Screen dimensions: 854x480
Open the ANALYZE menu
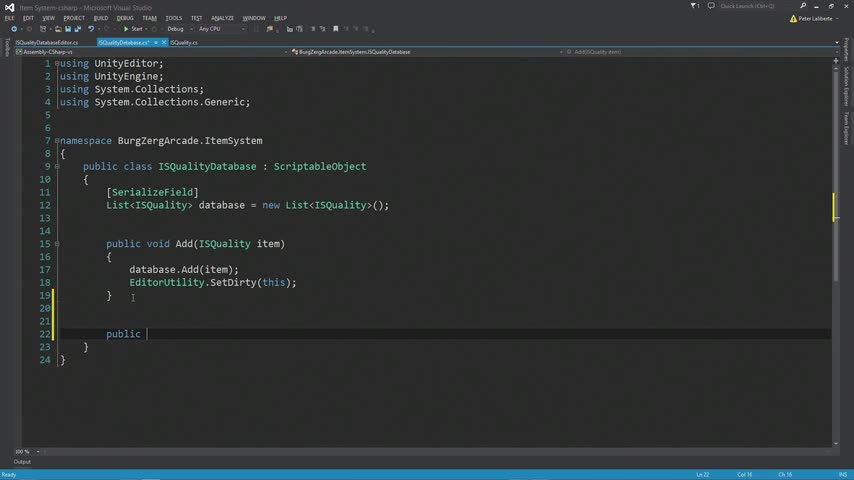222,18
